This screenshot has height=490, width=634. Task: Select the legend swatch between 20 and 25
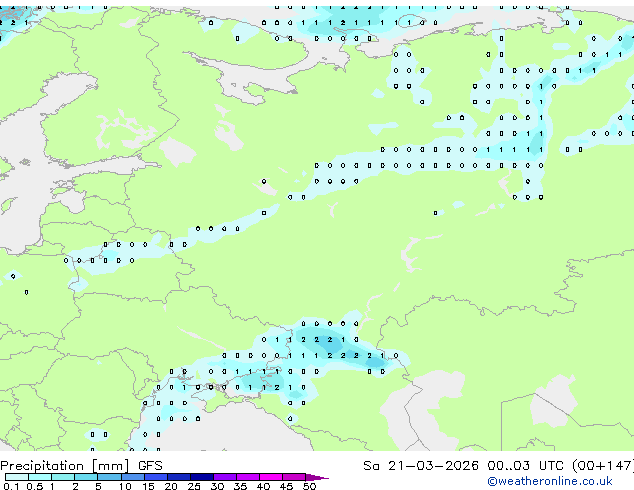click(179, 477)
